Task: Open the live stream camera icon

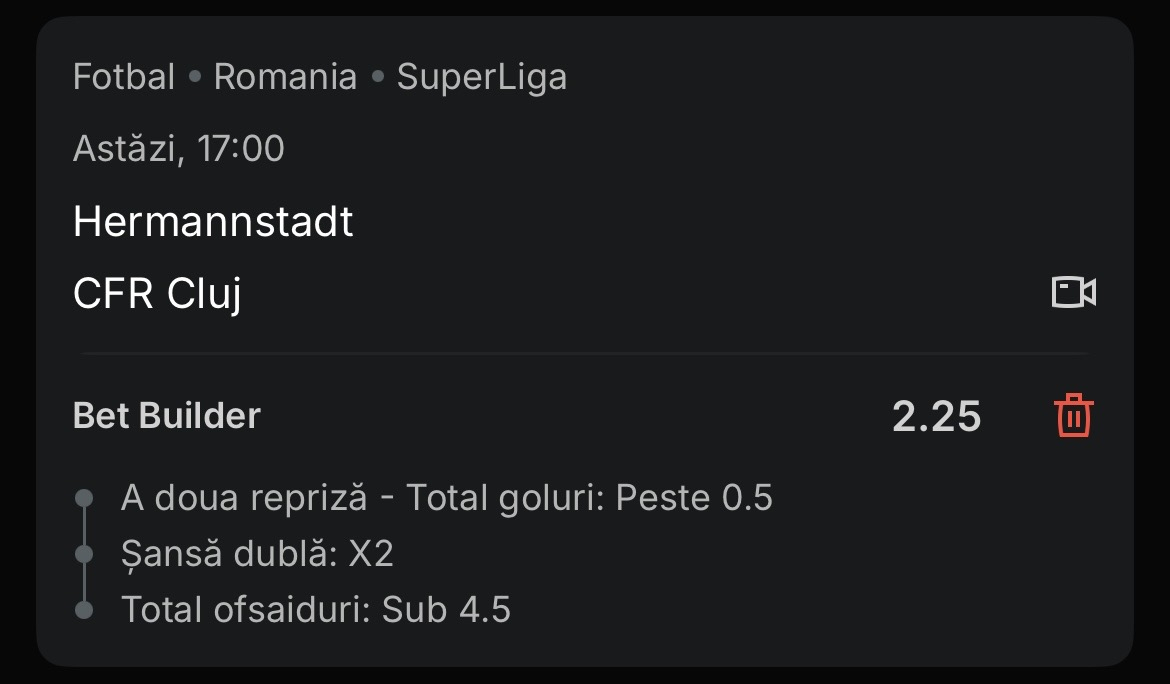Action: (x=1074, y=292)
